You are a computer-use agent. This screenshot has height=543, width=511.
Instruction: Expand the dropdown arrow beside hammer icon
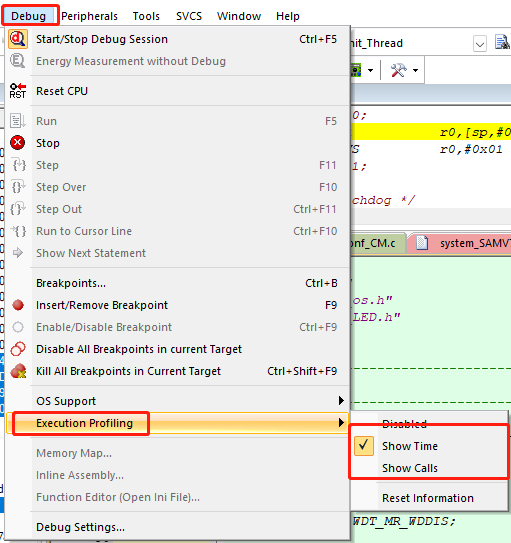pyautogui.click(x=415, y=70)
